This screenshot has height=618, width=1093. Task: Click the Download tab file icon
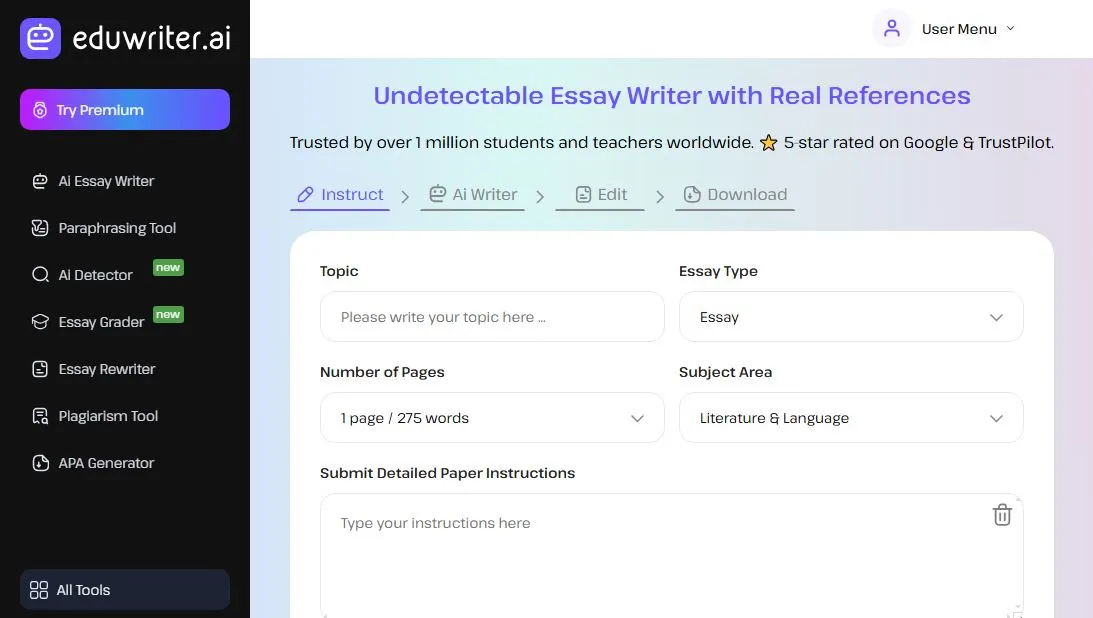click(x=691, y=194)
